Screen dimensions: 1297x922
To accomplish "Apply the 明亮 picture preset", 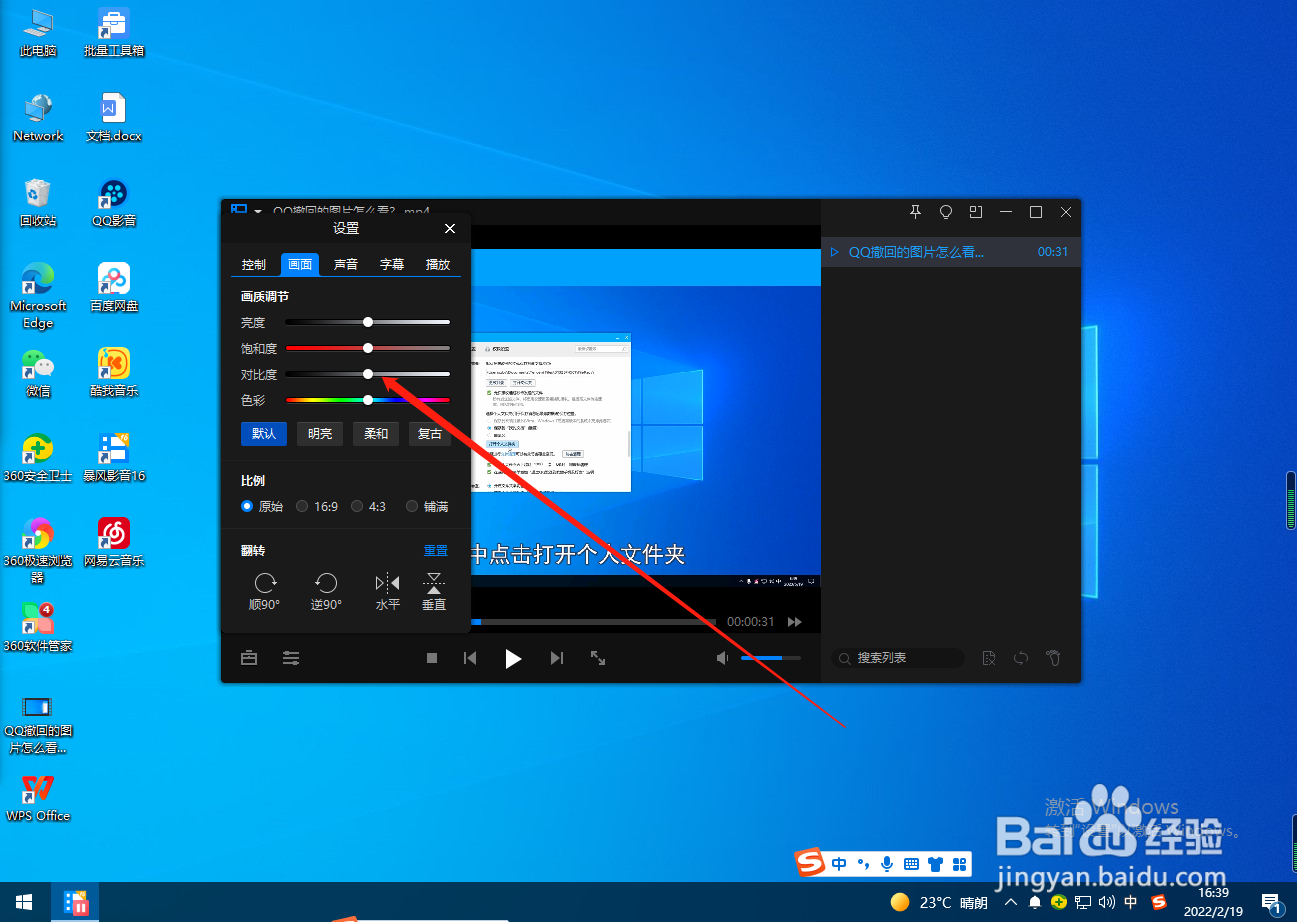I will (x=320, y=434).
